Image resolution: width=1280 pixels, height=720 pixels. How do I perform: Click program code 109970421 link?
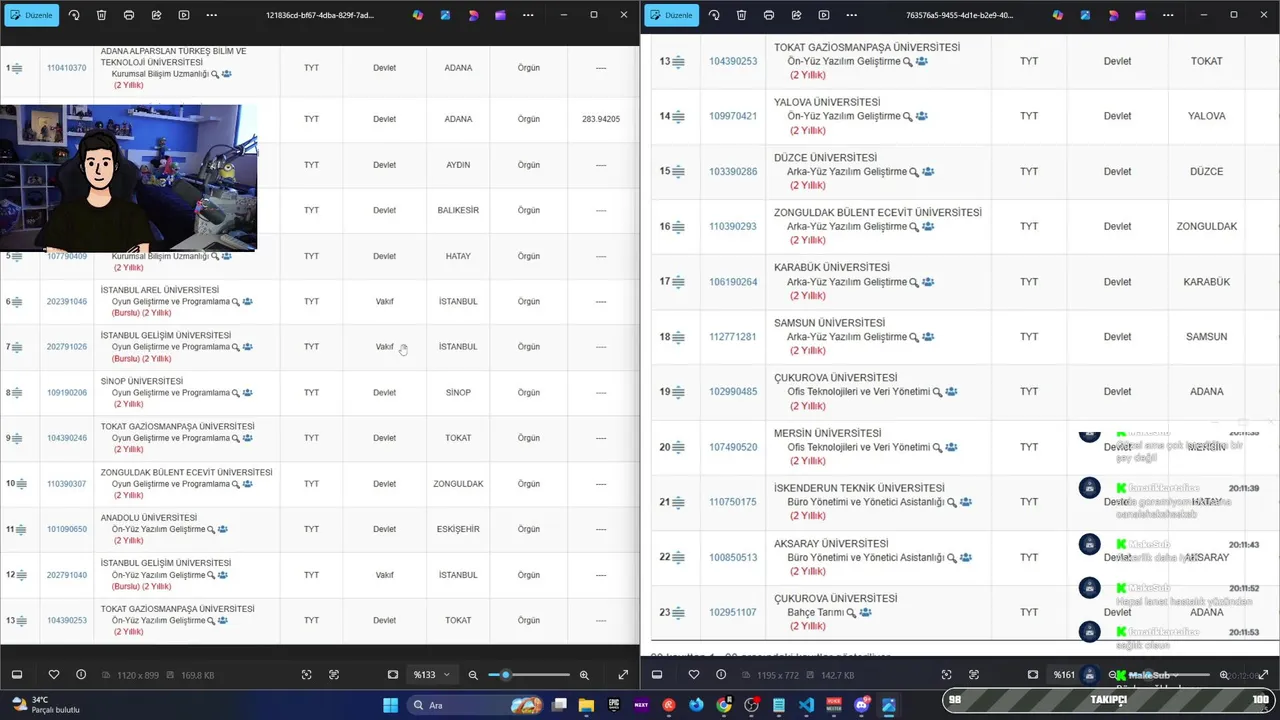(x=733, y=116)
